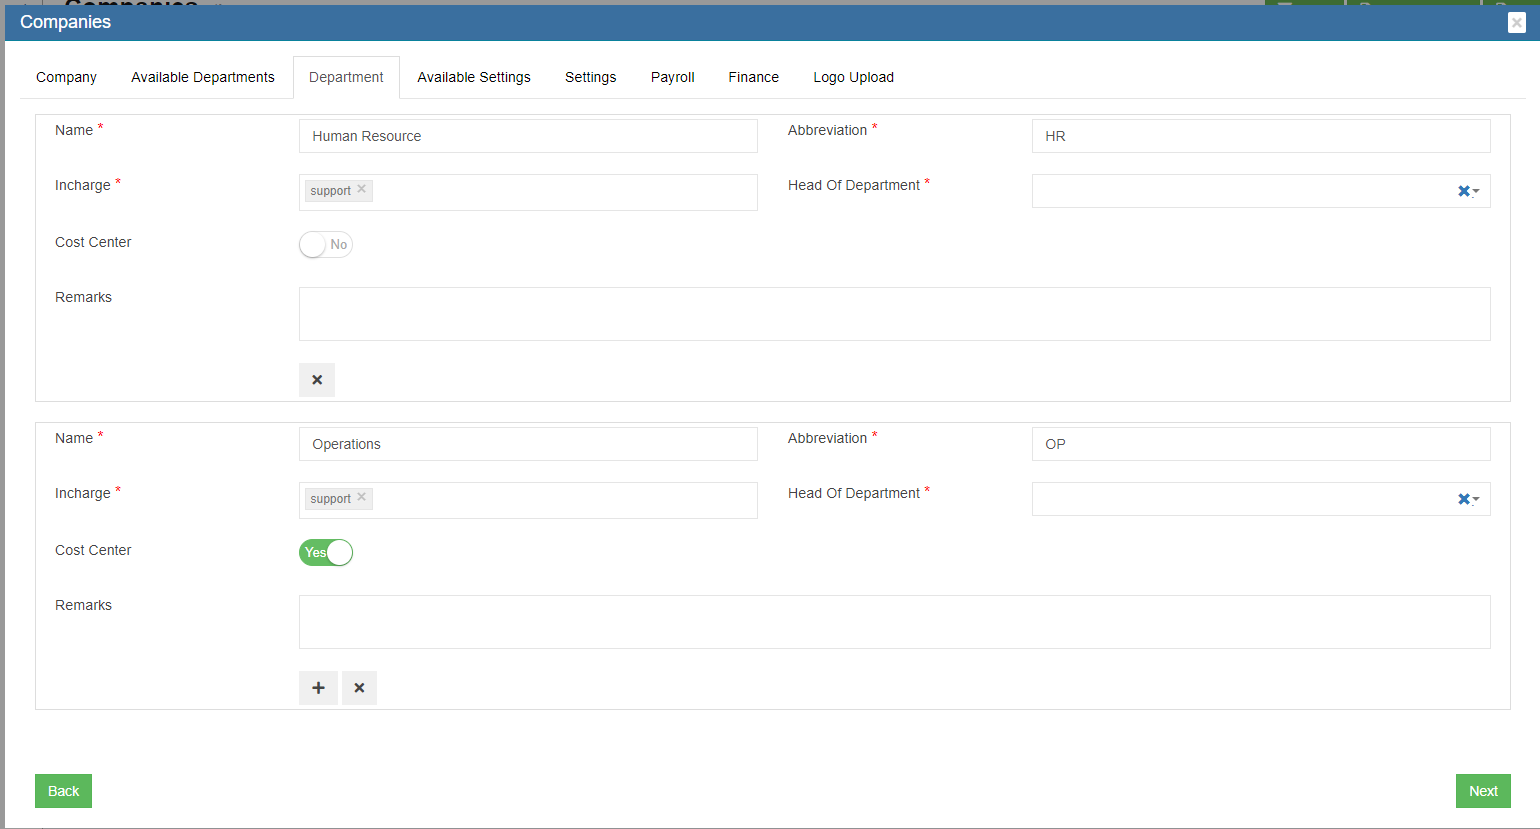Open the Available Settings tab

[474, 77]
